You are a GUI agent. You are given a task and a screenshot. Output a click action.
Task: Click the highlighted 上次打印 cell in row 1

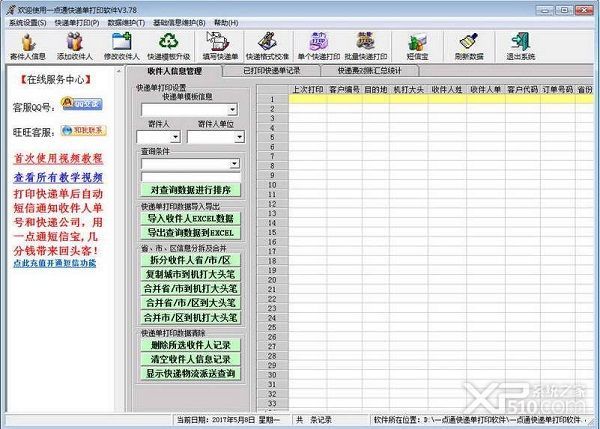308,100
